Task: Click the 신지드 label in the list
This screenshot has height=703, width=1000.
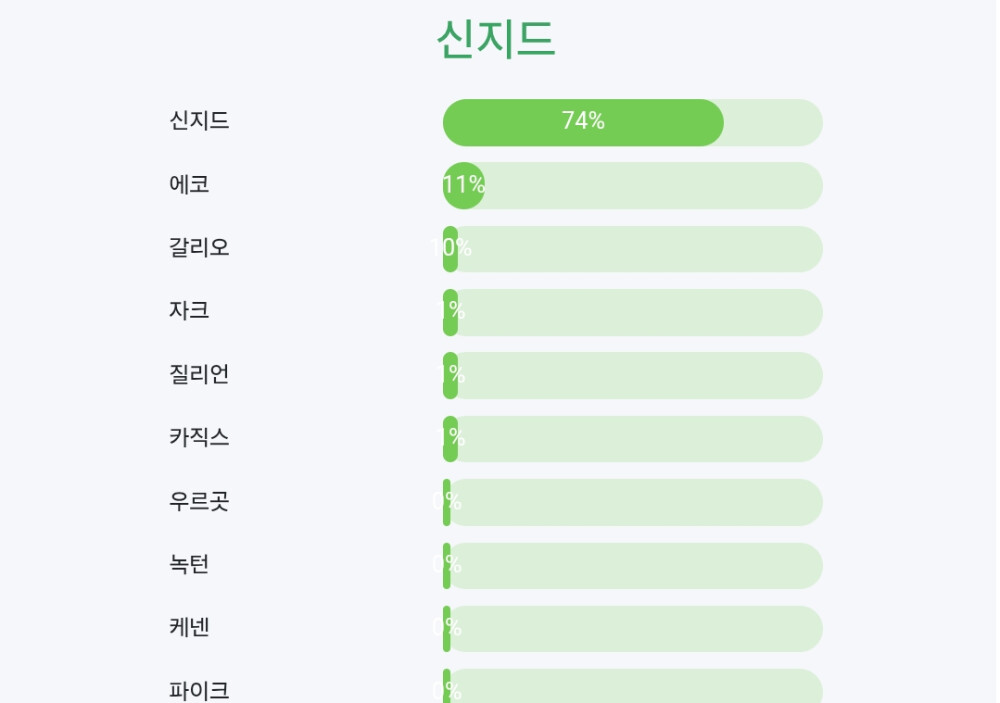Action: pyautogui.click(x=199, y=121)
